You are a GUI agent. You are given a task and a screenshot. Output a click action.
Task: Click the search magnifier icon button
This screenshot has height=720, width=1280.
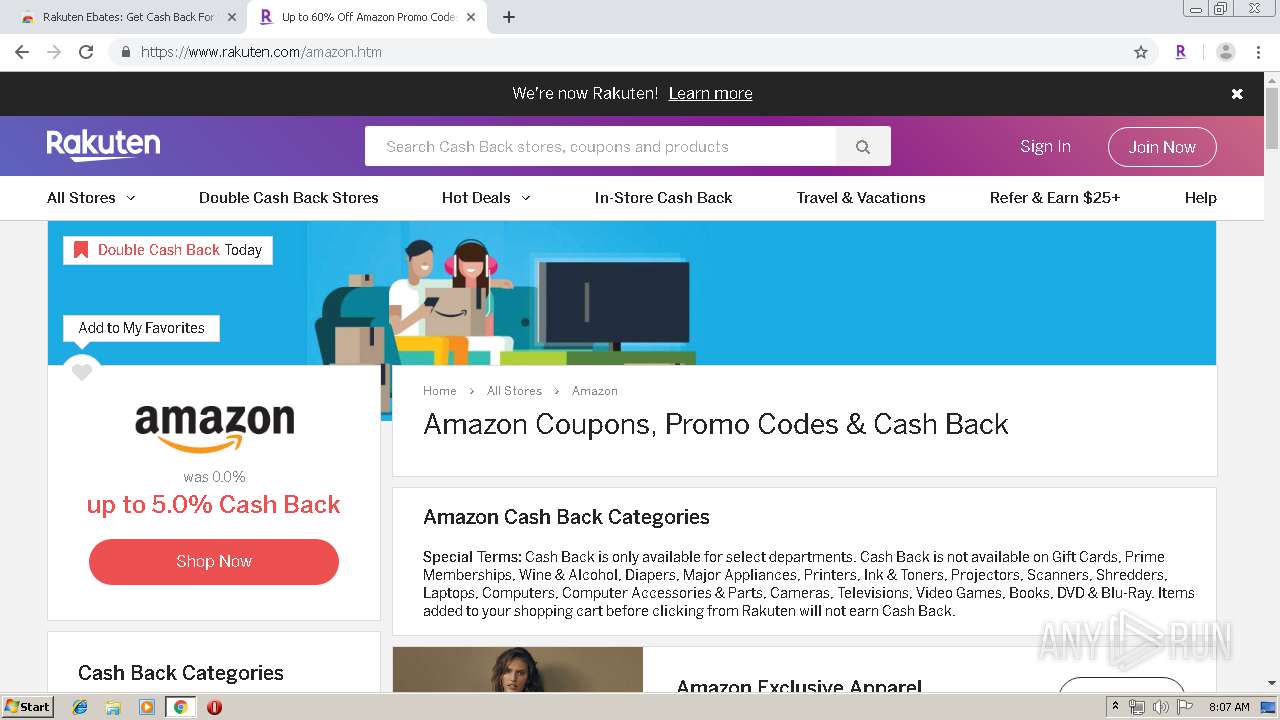(863, 147)
